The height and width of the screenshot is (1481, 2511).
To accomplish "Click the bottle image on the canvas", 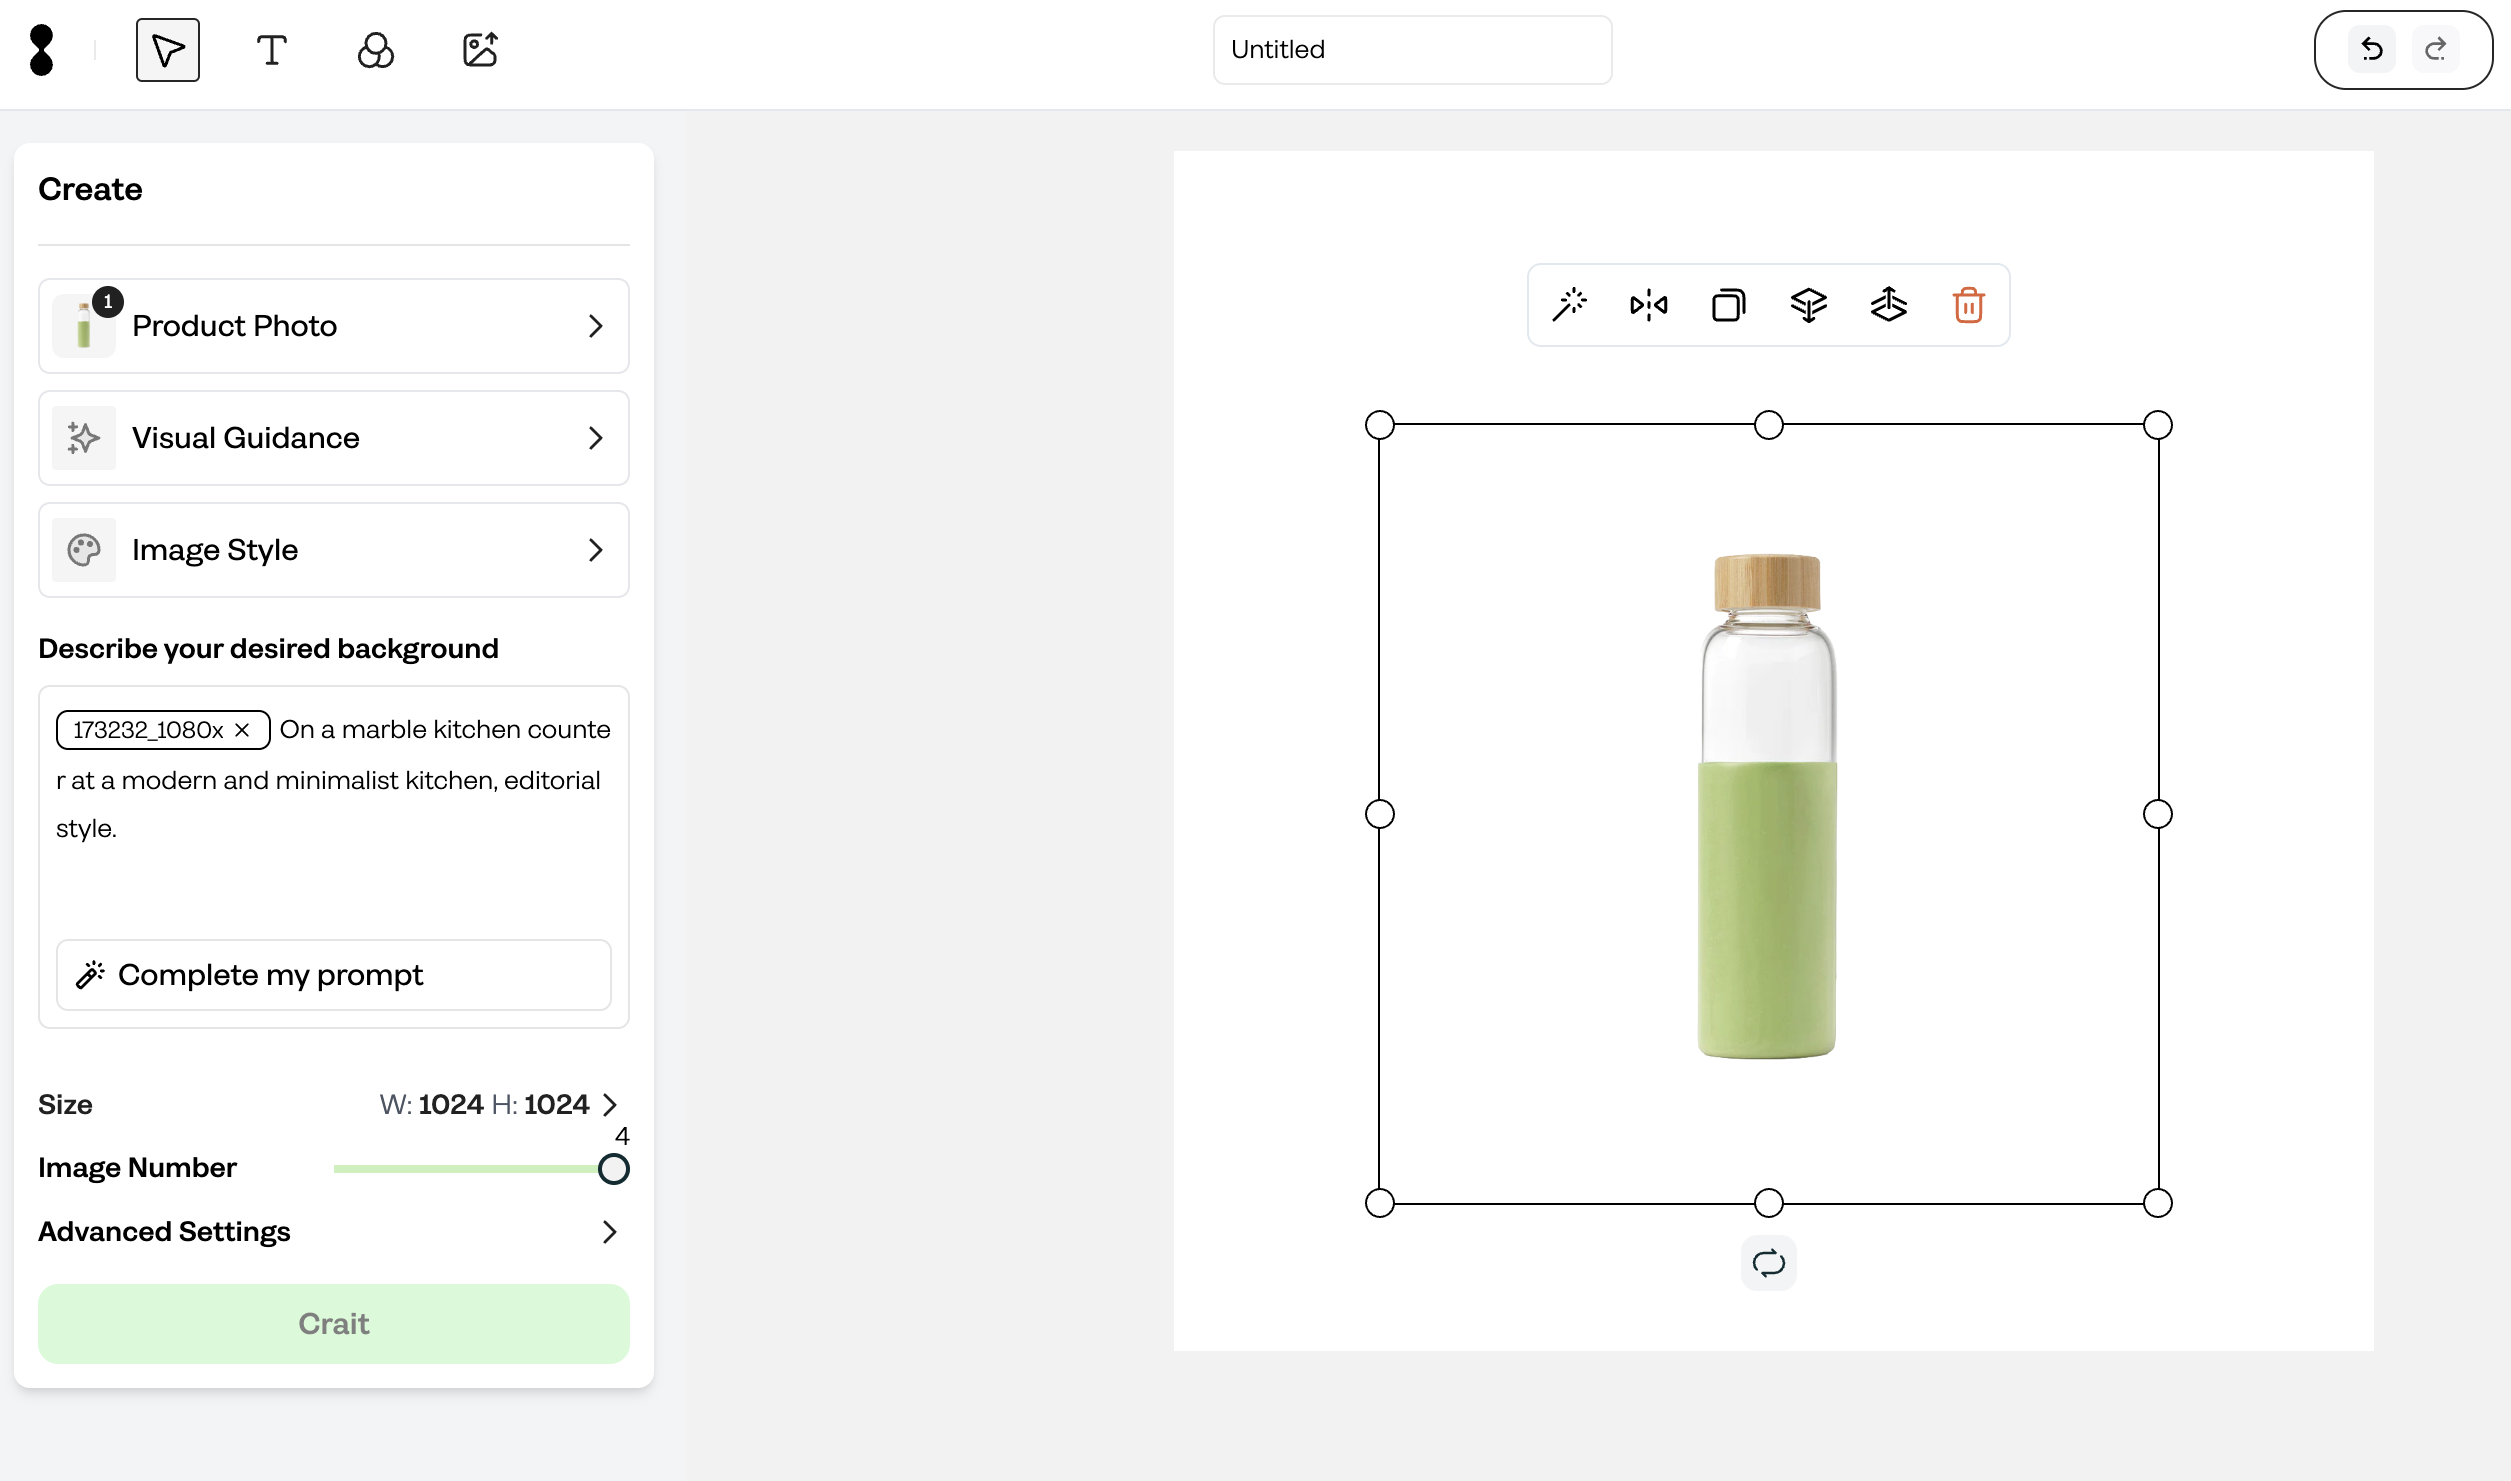I will point(1768,806).
